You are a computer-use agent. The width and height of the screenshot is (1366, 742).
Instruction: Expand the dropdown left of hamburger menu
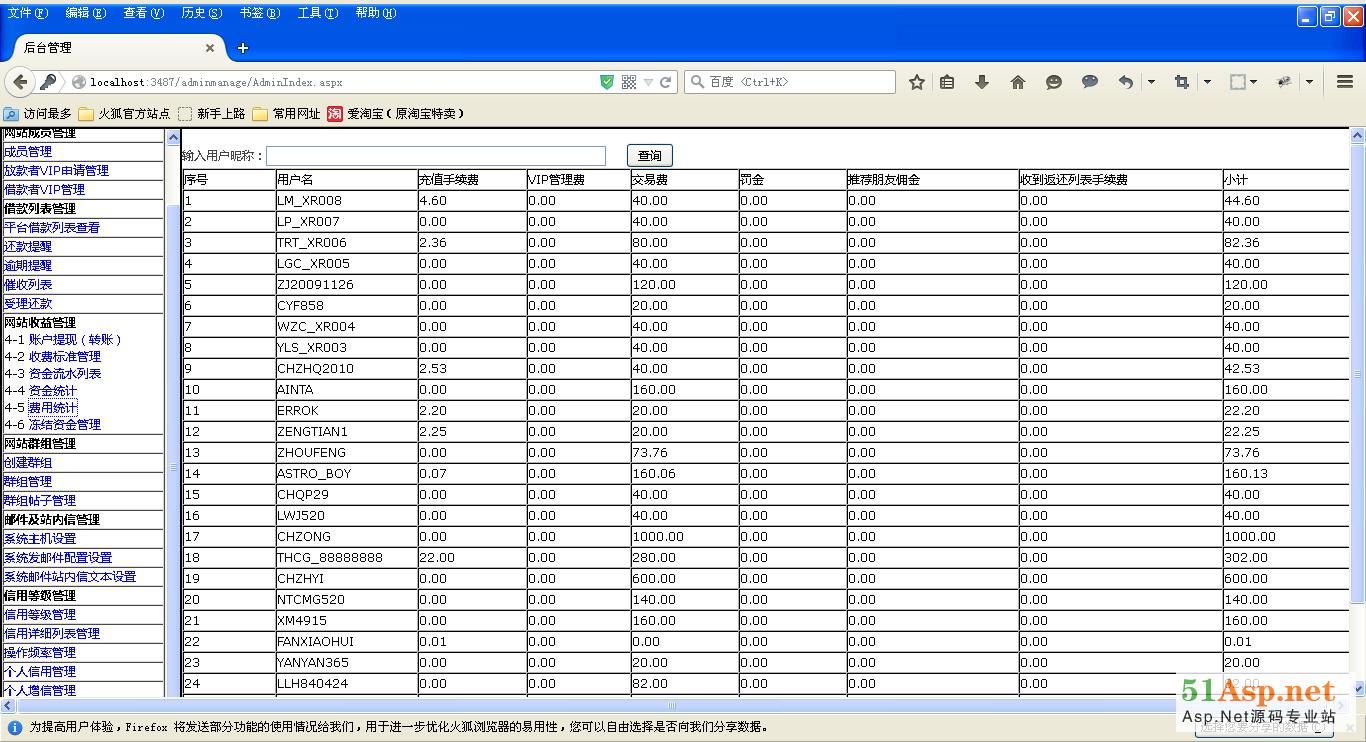pyautogui.click(x=1309, y=82)
